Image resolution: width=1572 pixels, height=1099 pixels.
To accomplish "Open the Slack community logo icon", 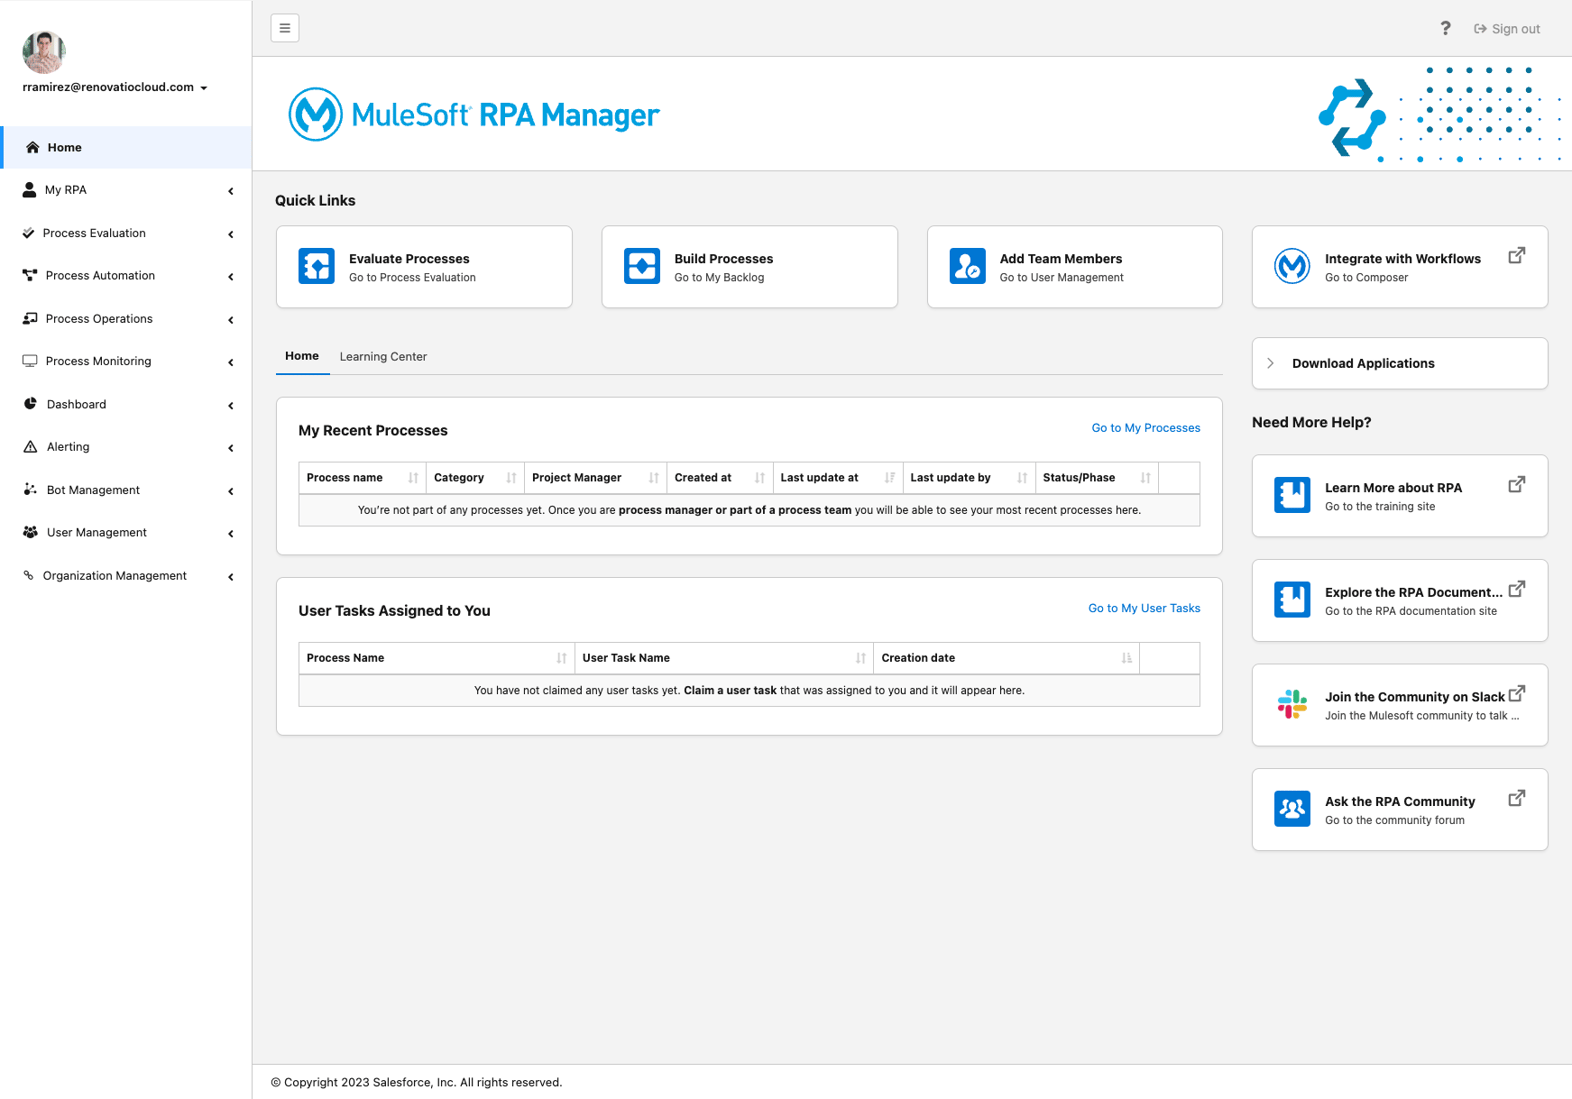I will coord(1292,704).
